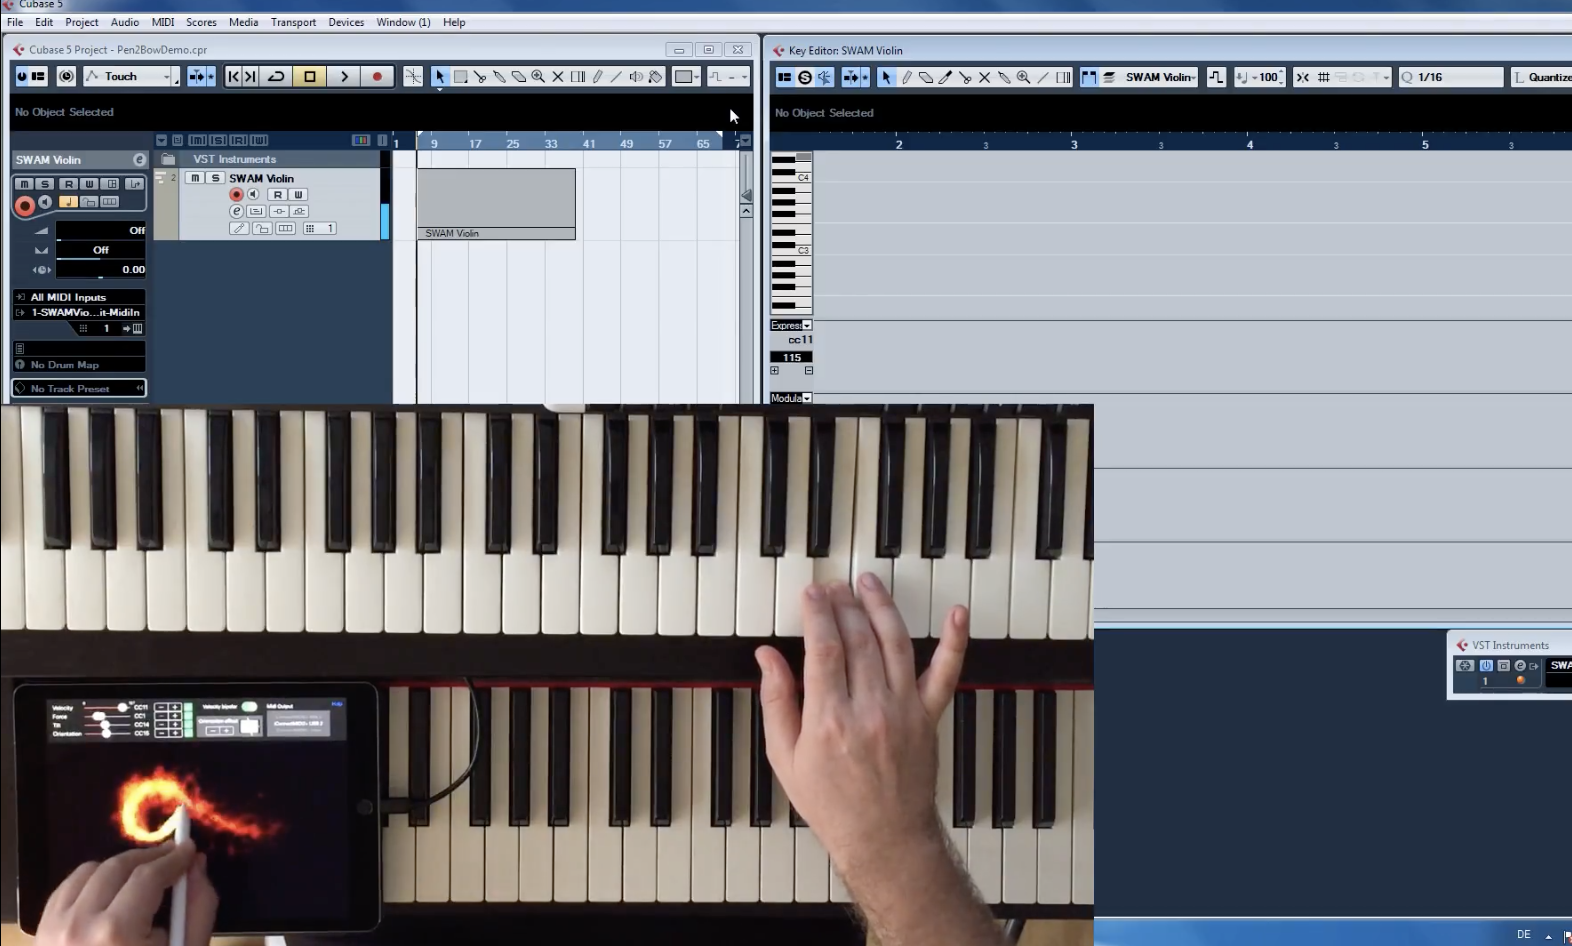
Task: Toggle Snap to zero crossing button
Action: pyautogui.click(x=412, y=76)
